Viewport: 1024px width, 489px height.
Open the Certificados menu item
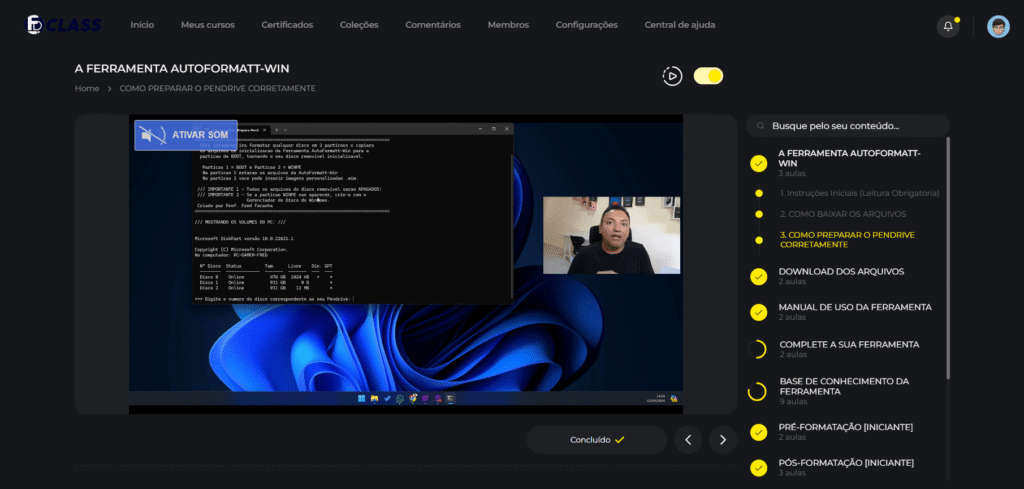coord(287,25)
